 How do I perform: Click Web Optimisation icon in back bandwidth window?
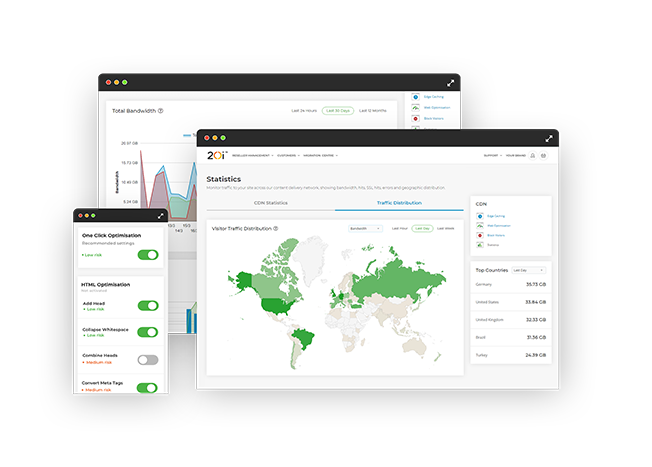pos(415,108)
